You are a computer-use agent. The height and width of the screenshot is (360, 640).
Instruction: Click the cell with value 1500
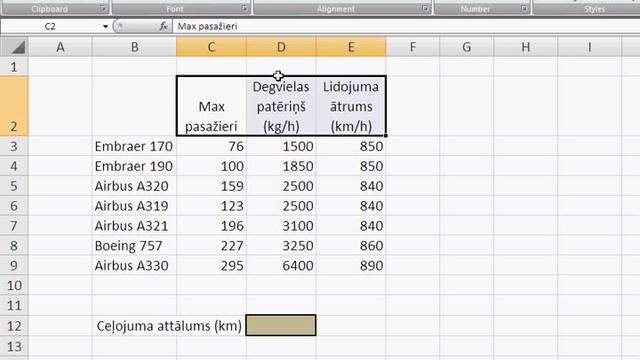pyautogui.click(x=281, y=146)
